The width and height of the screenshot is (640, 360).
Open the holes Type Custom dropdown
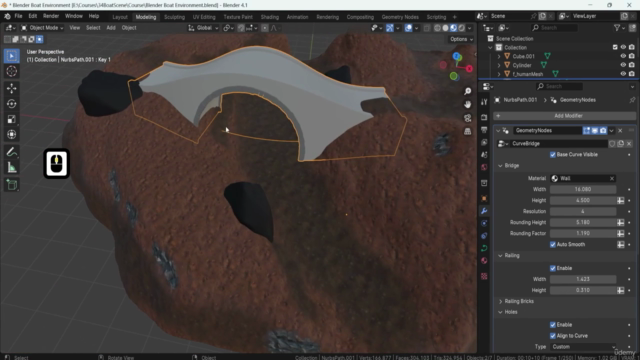pos(583,347)
